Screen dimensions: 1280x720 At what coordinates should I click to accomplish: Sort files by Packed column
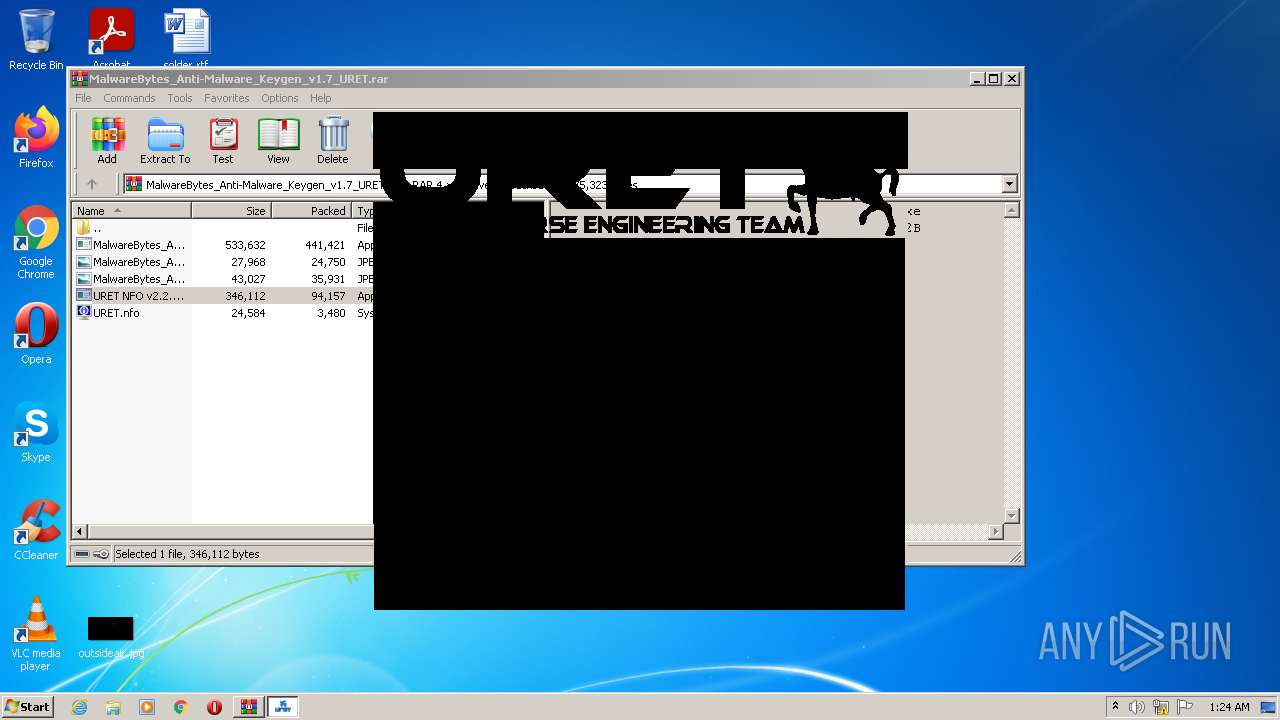pyautogui.click(x=311, y=210)
